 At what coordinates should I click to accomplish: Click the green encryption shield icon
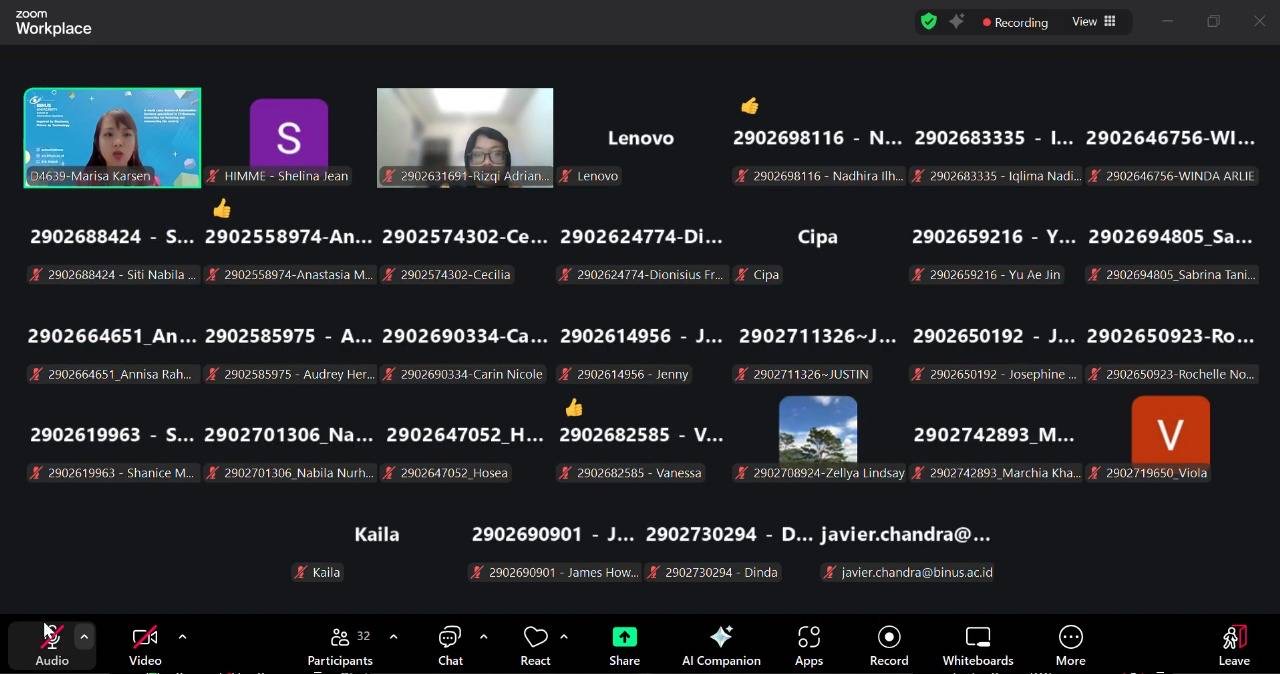point(929,21)
